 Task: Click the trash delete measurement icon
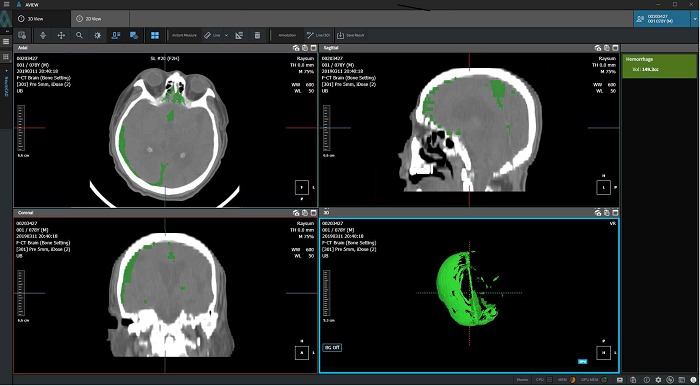click(x=257, y=35)
